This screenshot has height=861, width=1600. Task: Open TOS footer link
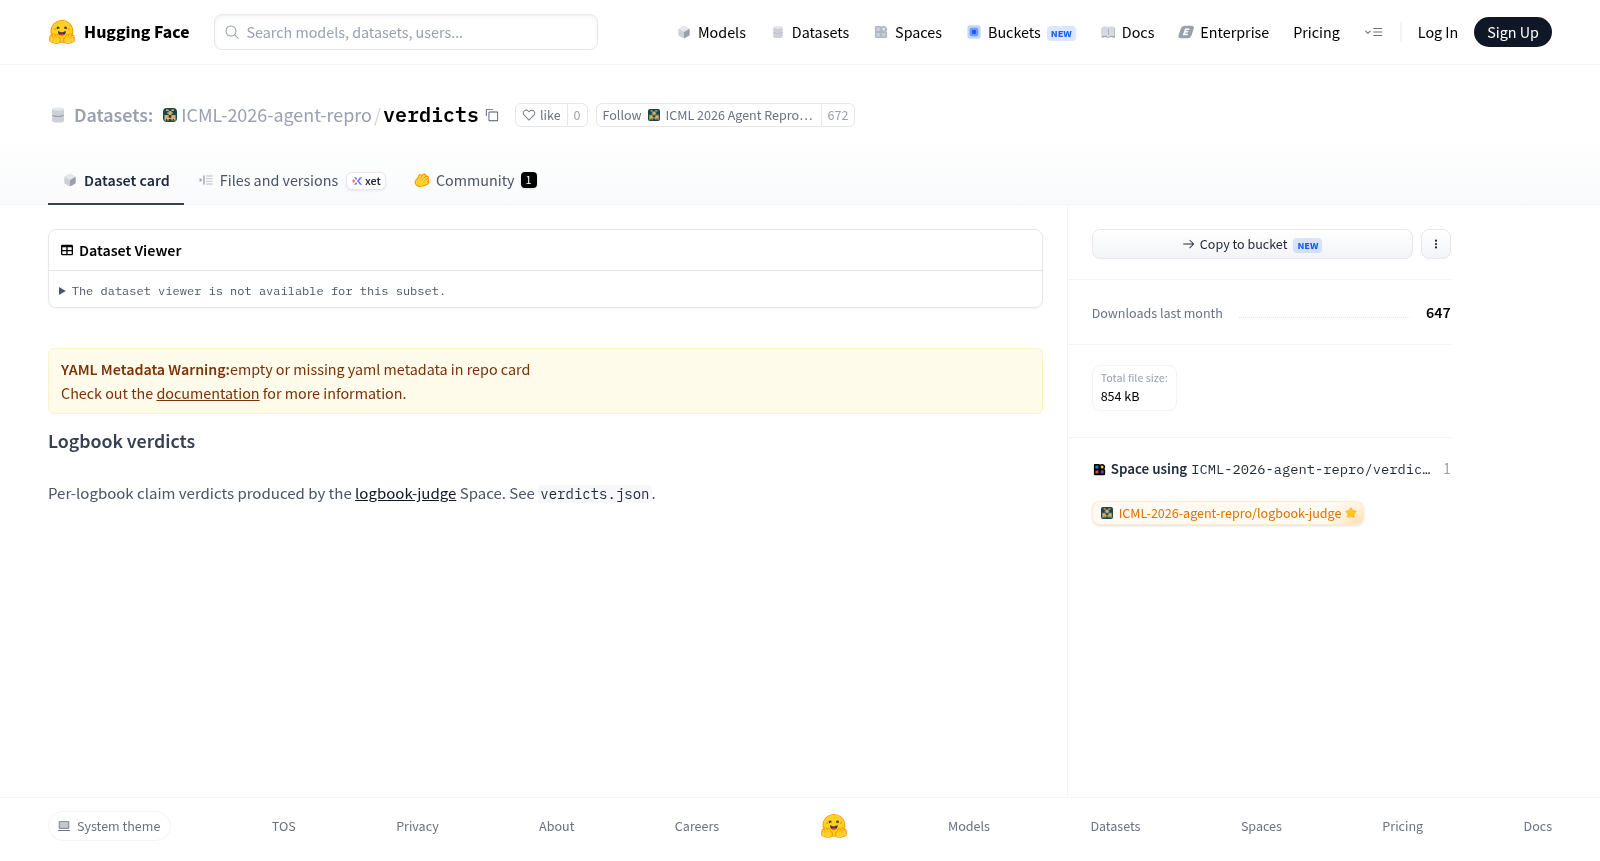284,826
